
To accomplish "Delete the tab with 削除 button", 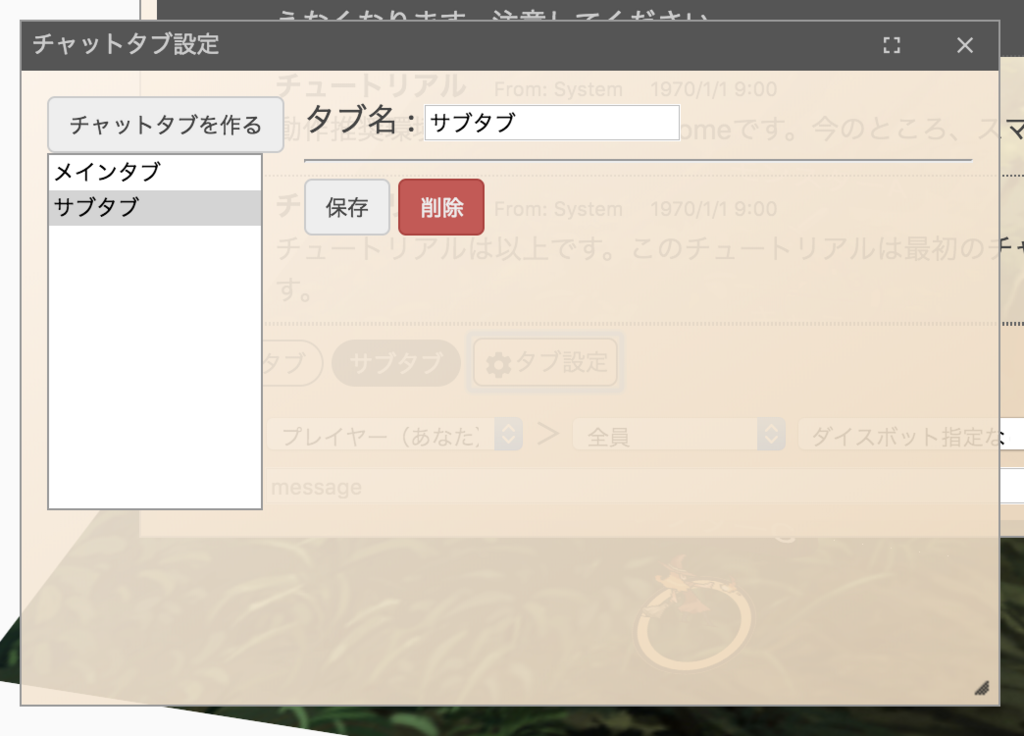I will click(441, 208).
